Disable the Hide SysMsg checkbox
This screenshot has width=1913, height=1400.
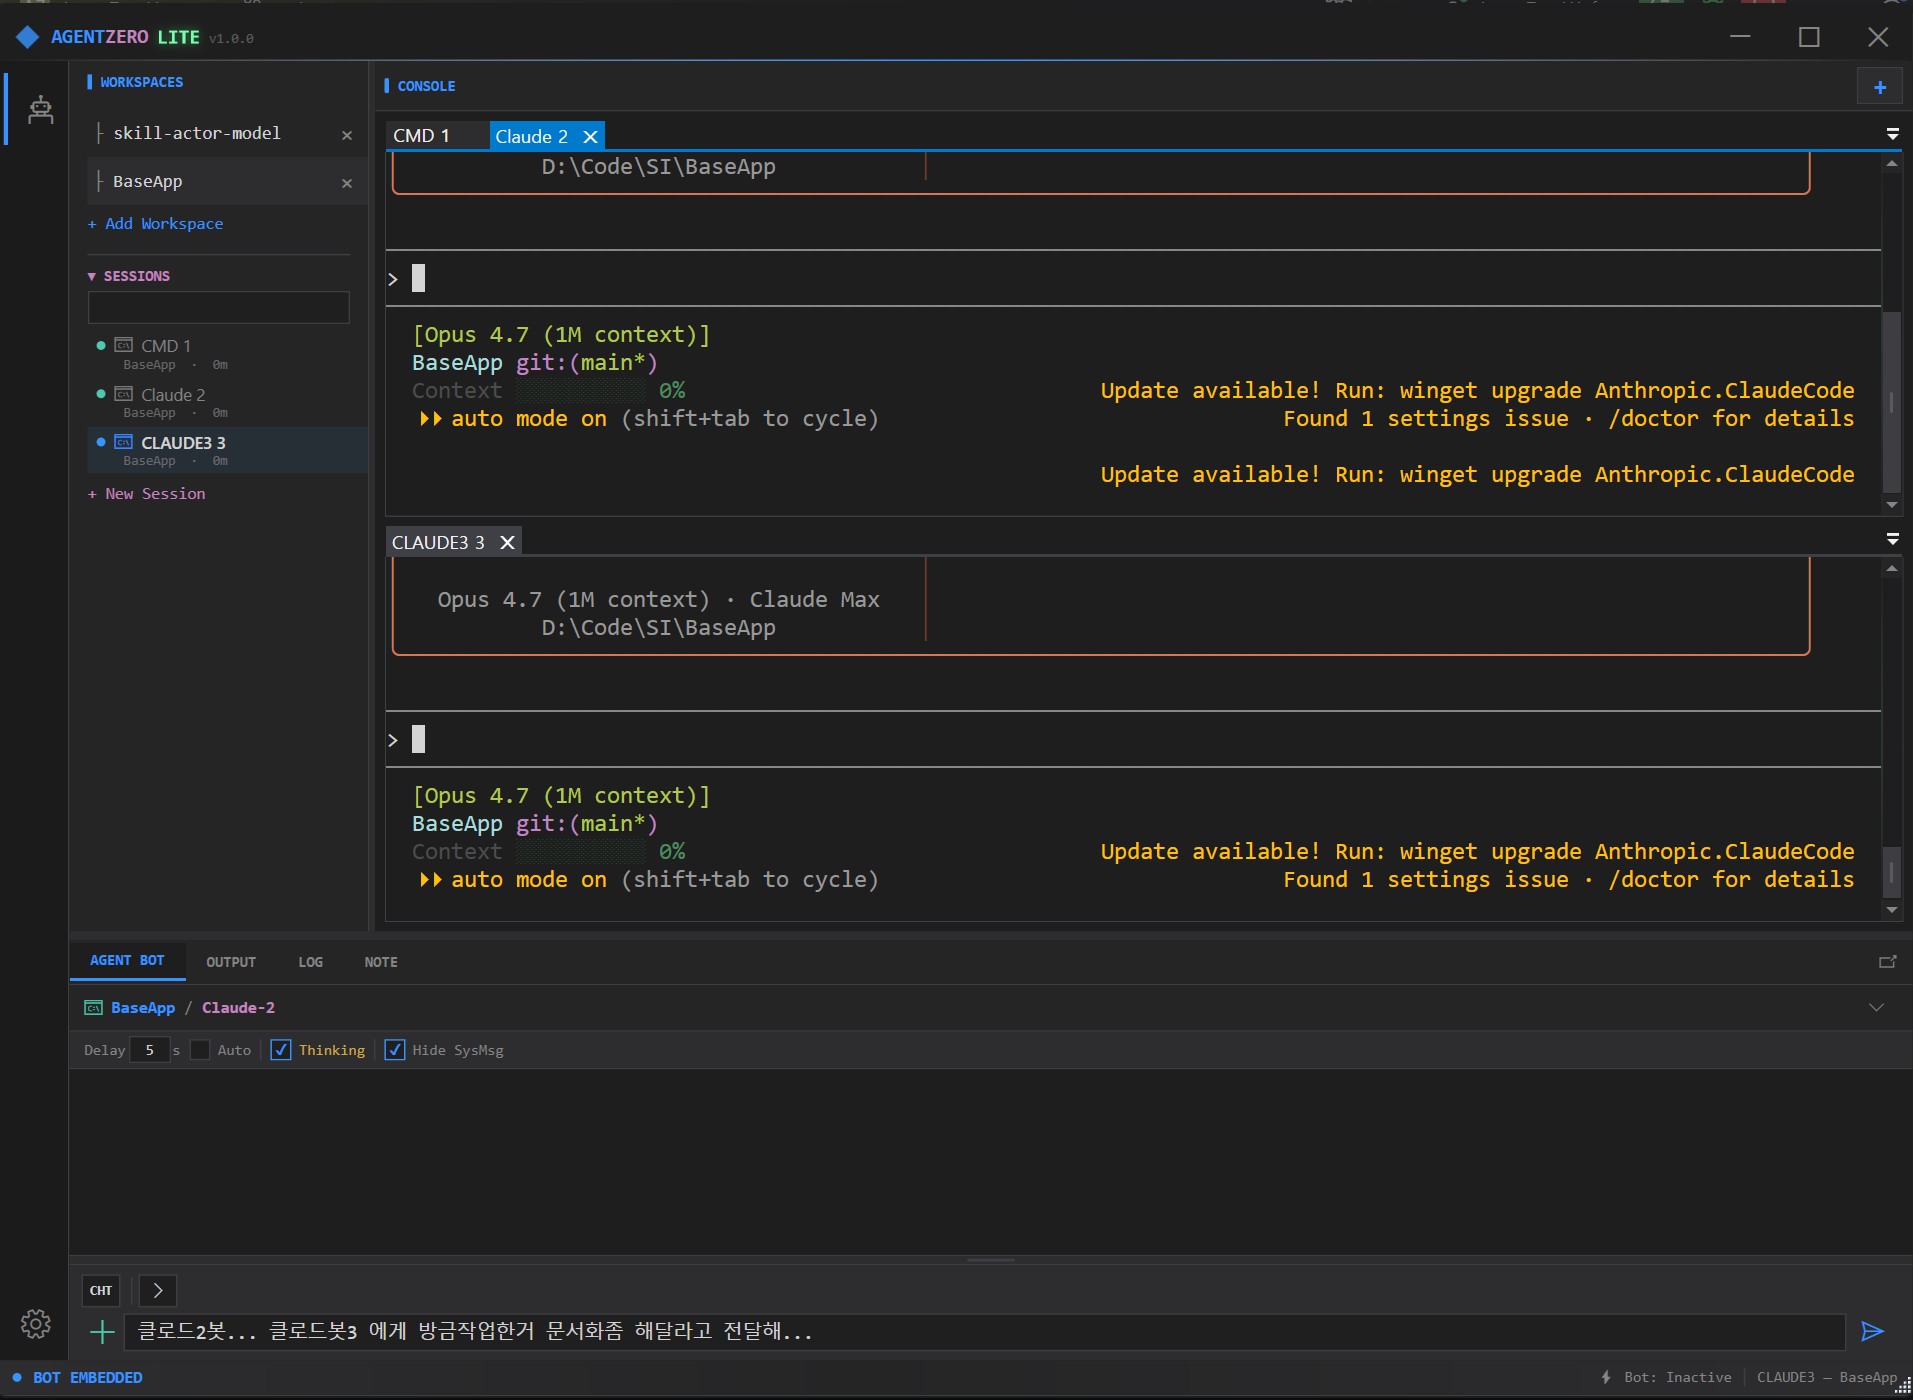[x=395, y=1050]
